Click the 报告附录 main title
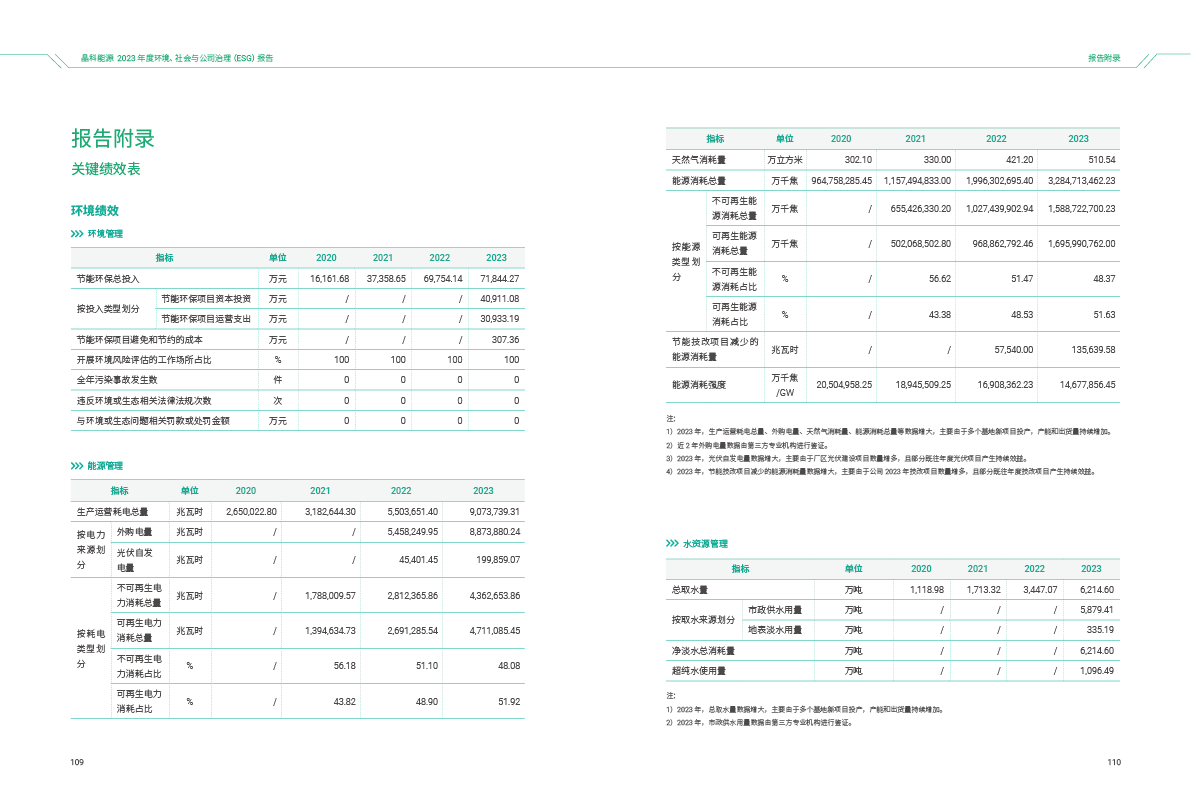 [112, 138]
